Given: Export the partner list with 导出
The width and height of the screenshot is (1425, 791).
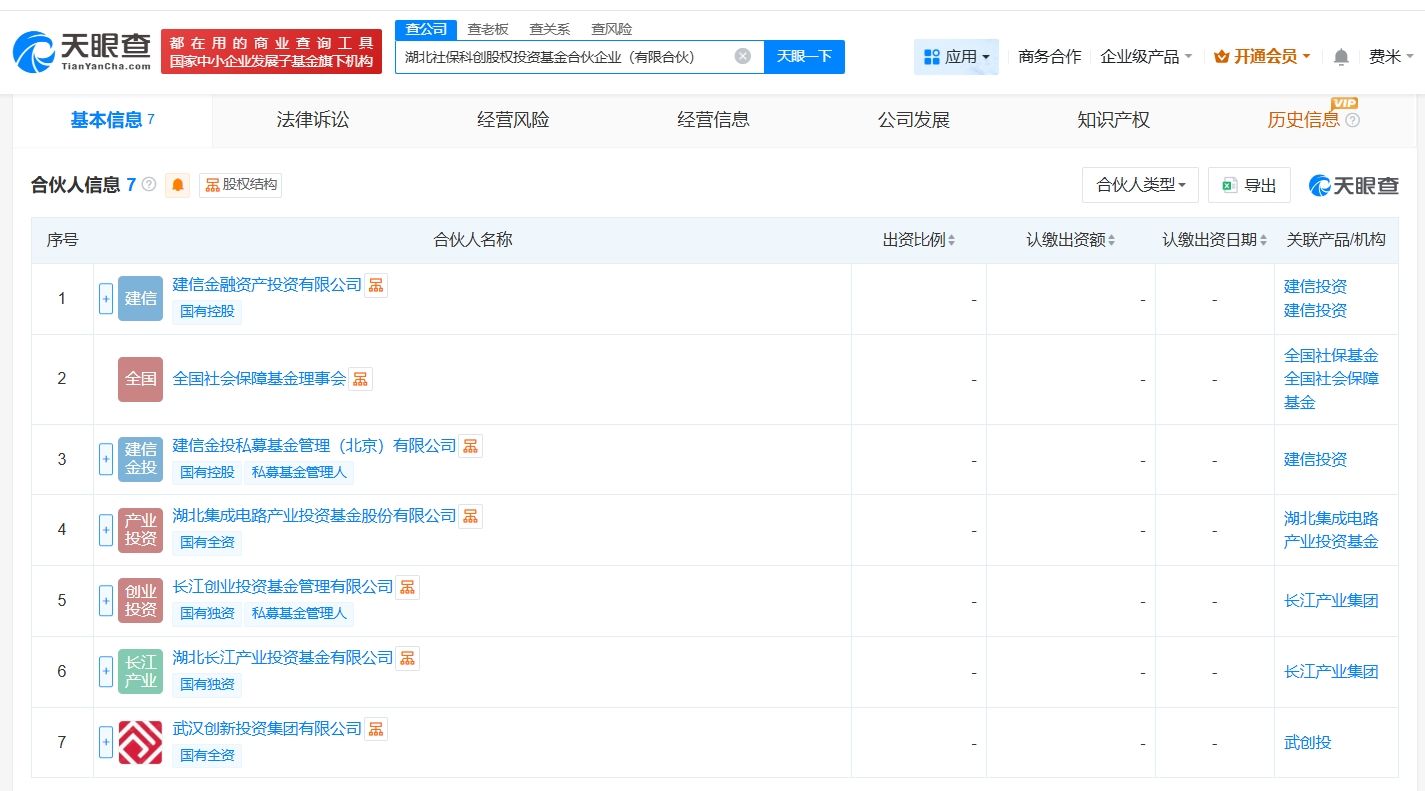Looking at the screenshot, I should coord(1249,185).
